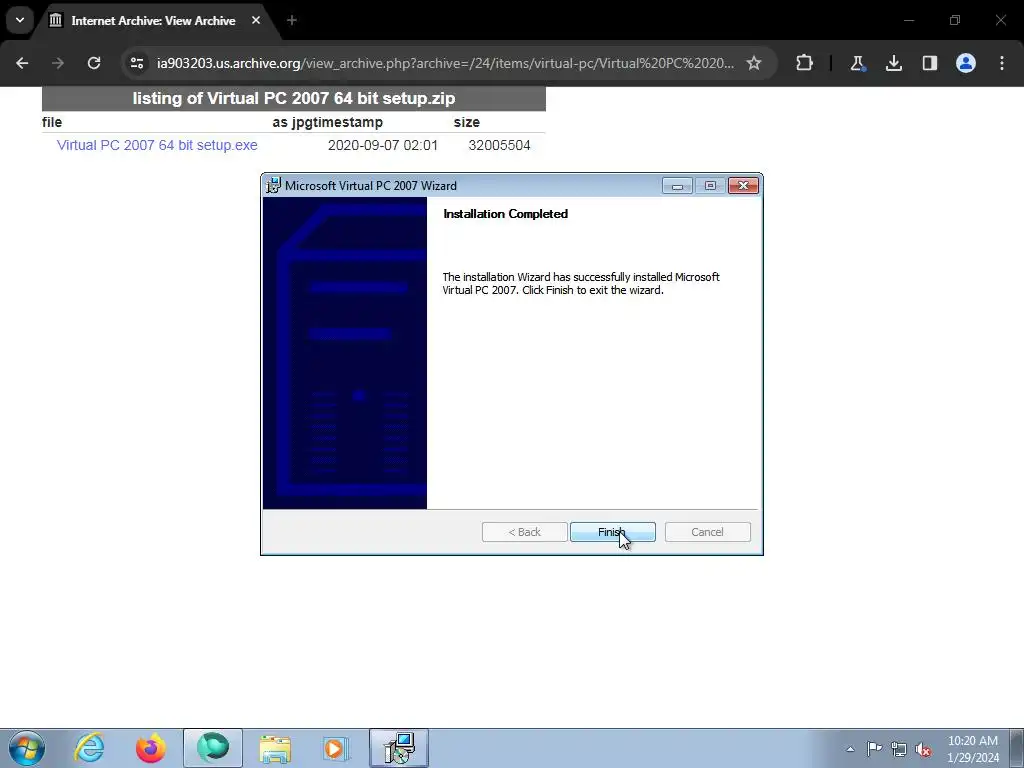Screen dimensions: 1024x768
Task: Click the Finish button in the wizard
Action: pyautogui.click(x=613, y=532)
